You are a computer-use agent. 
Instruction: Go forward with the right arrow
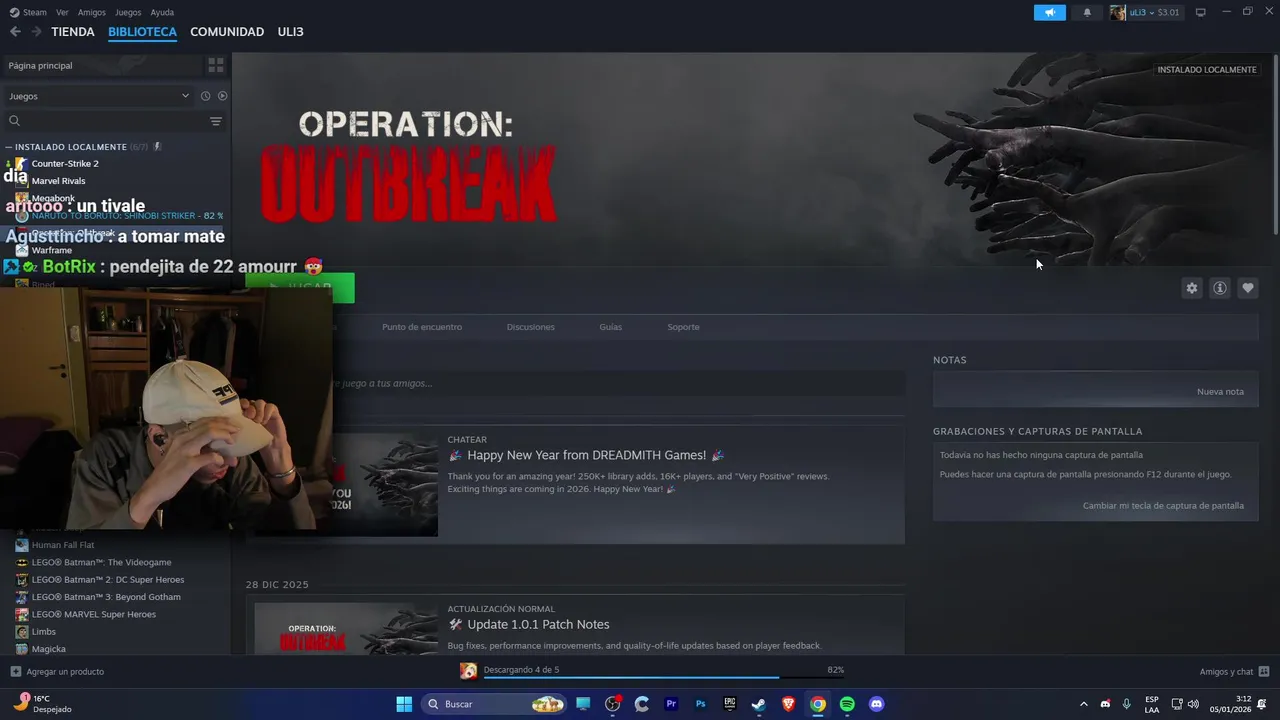(36, 32)
